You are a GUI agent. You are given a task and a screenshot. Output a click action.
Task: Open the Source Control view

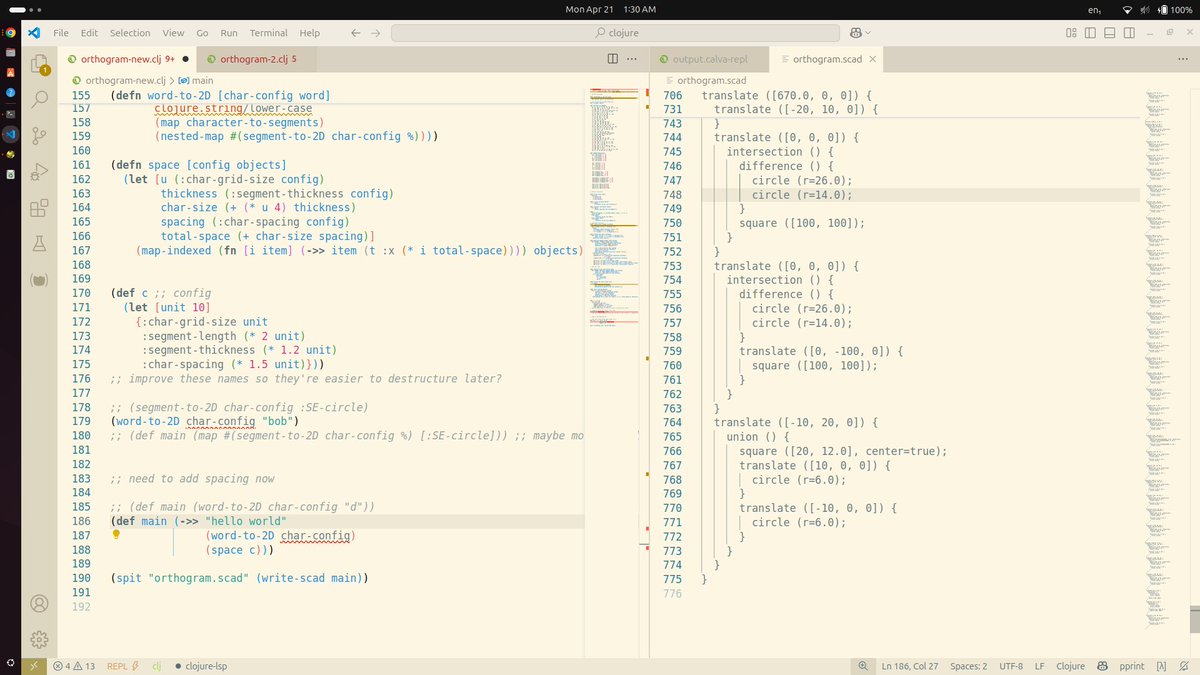(40, 136)
